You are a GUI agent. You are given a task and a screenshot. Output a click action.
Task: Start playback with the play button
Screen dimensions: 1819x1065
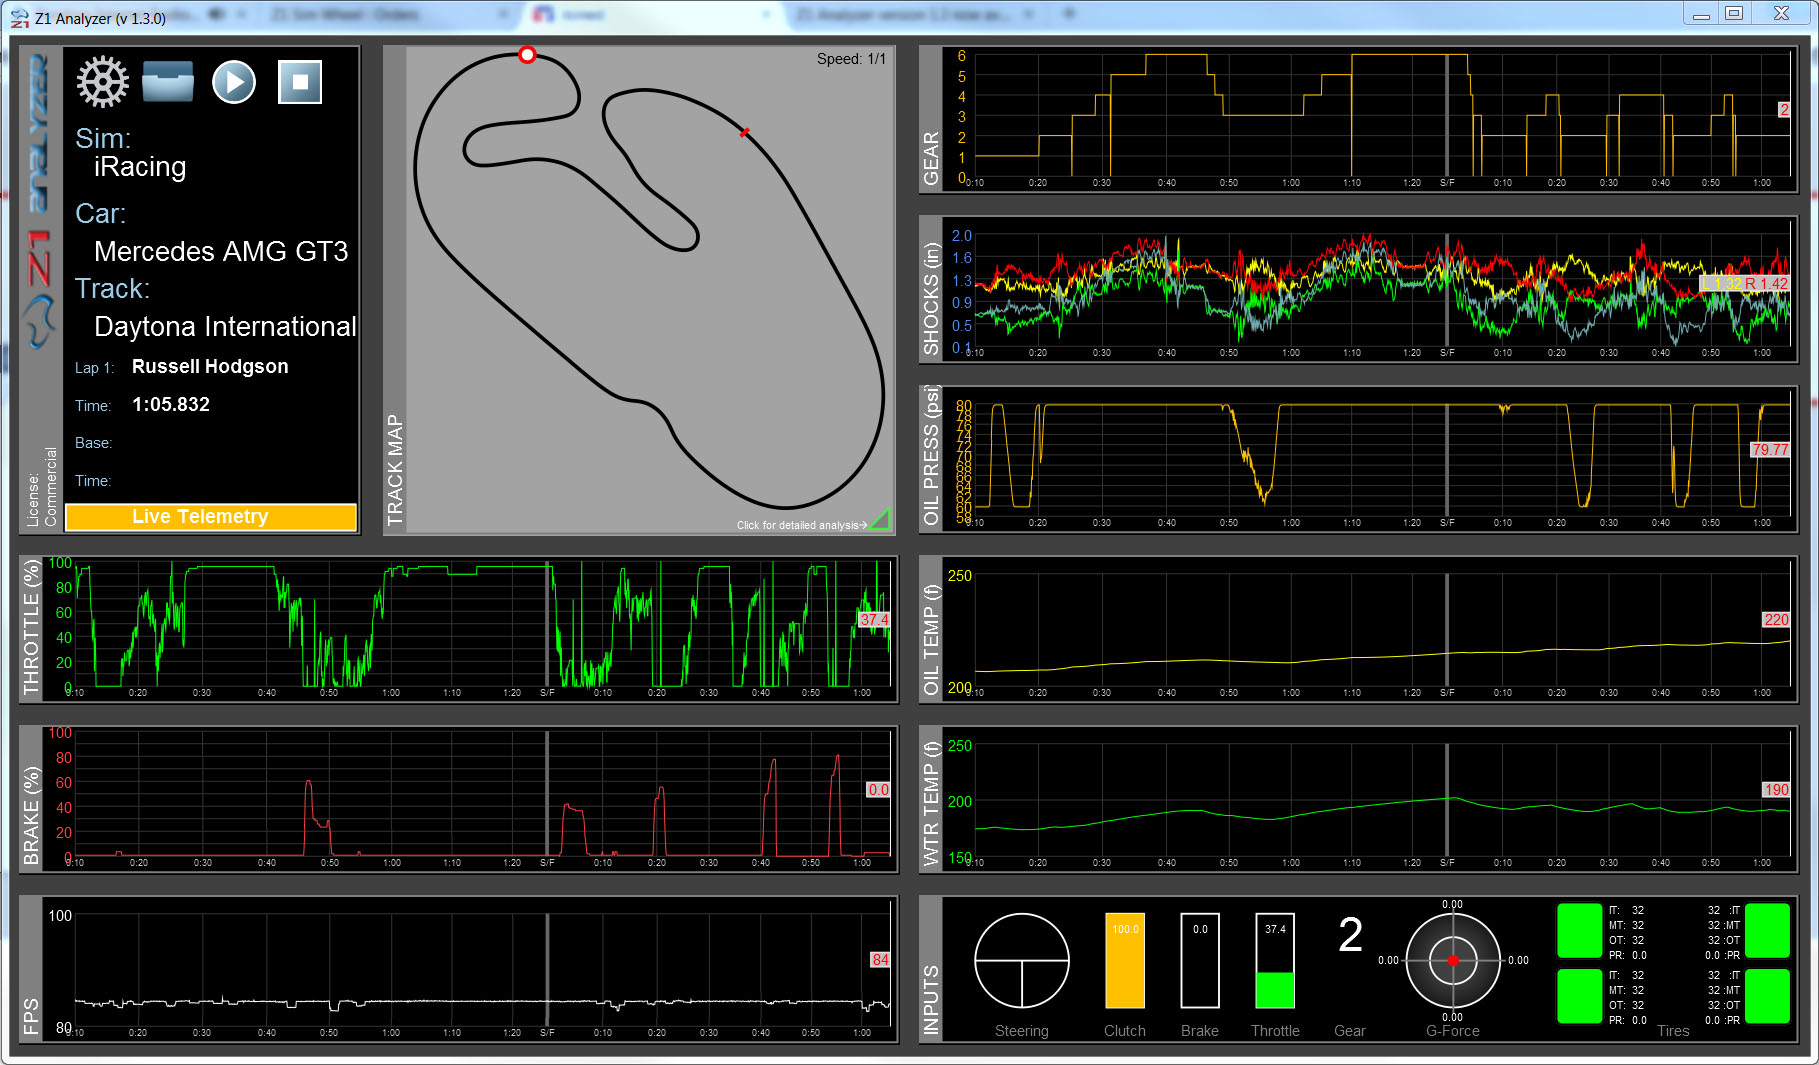234,82
